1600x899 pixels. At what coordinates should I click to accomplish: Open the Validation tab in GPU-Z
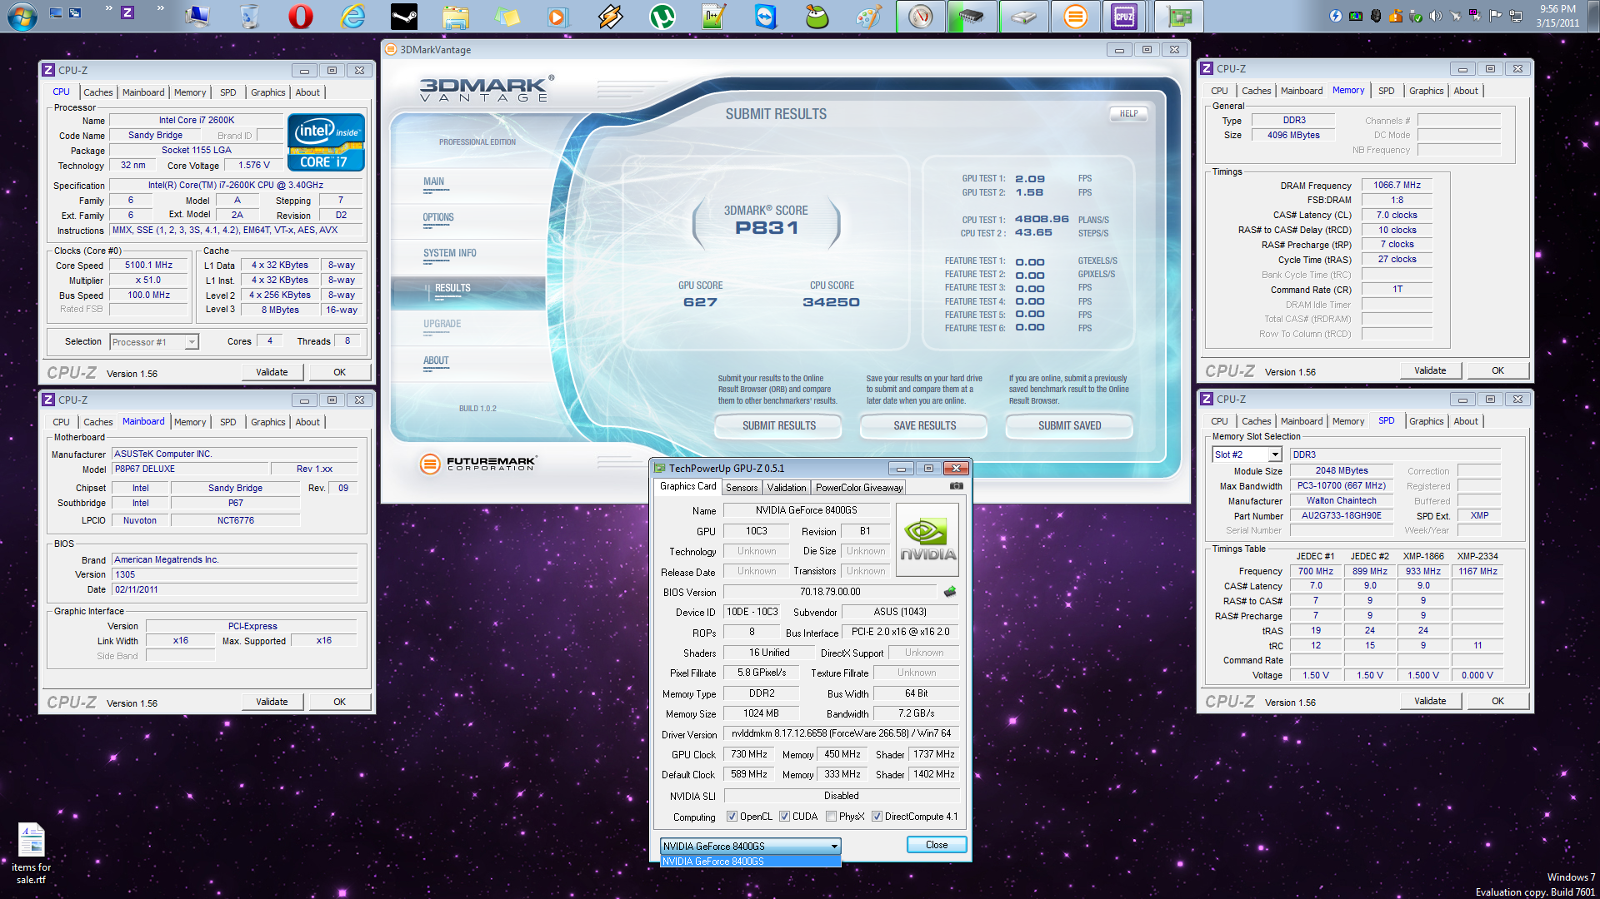pos(787,487)
